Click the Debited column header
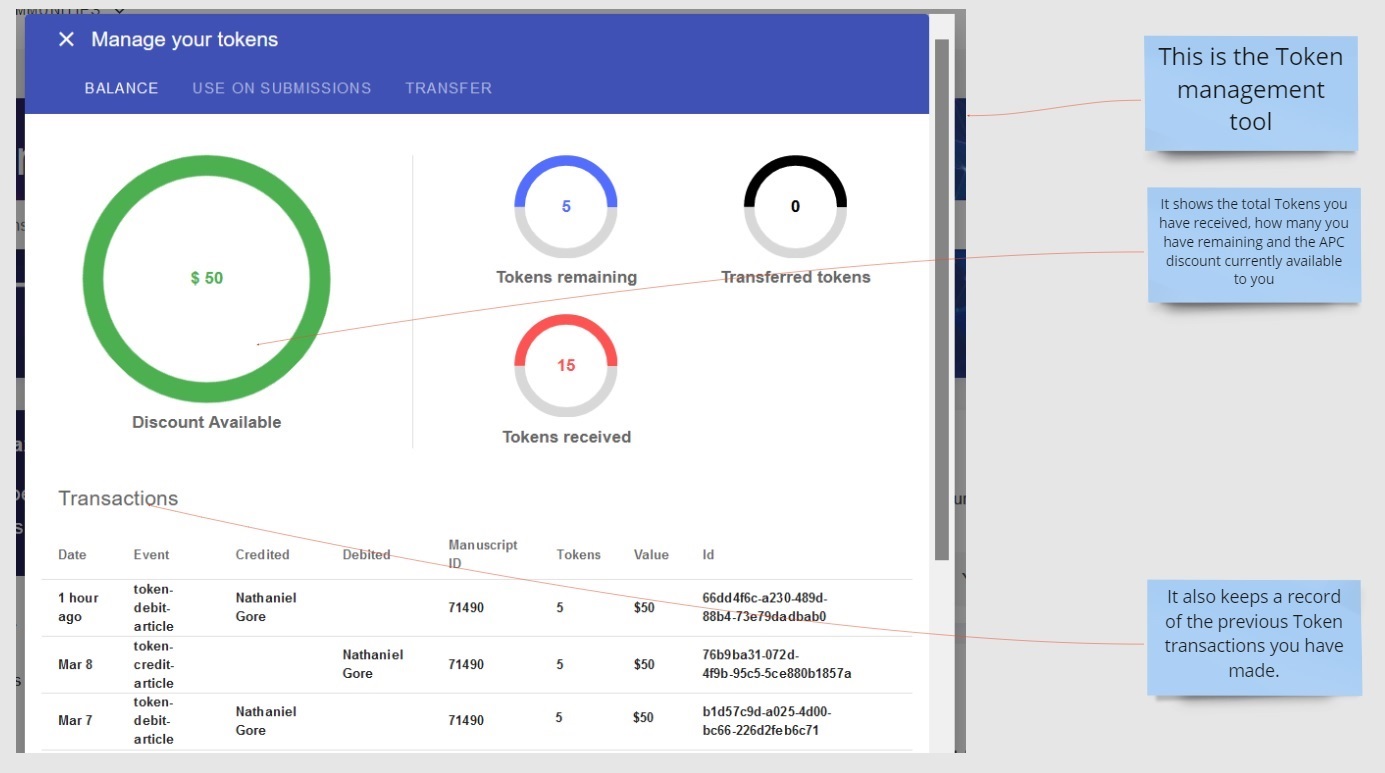This screenshot has width=1385, height=773. click(x=366, y=555)
